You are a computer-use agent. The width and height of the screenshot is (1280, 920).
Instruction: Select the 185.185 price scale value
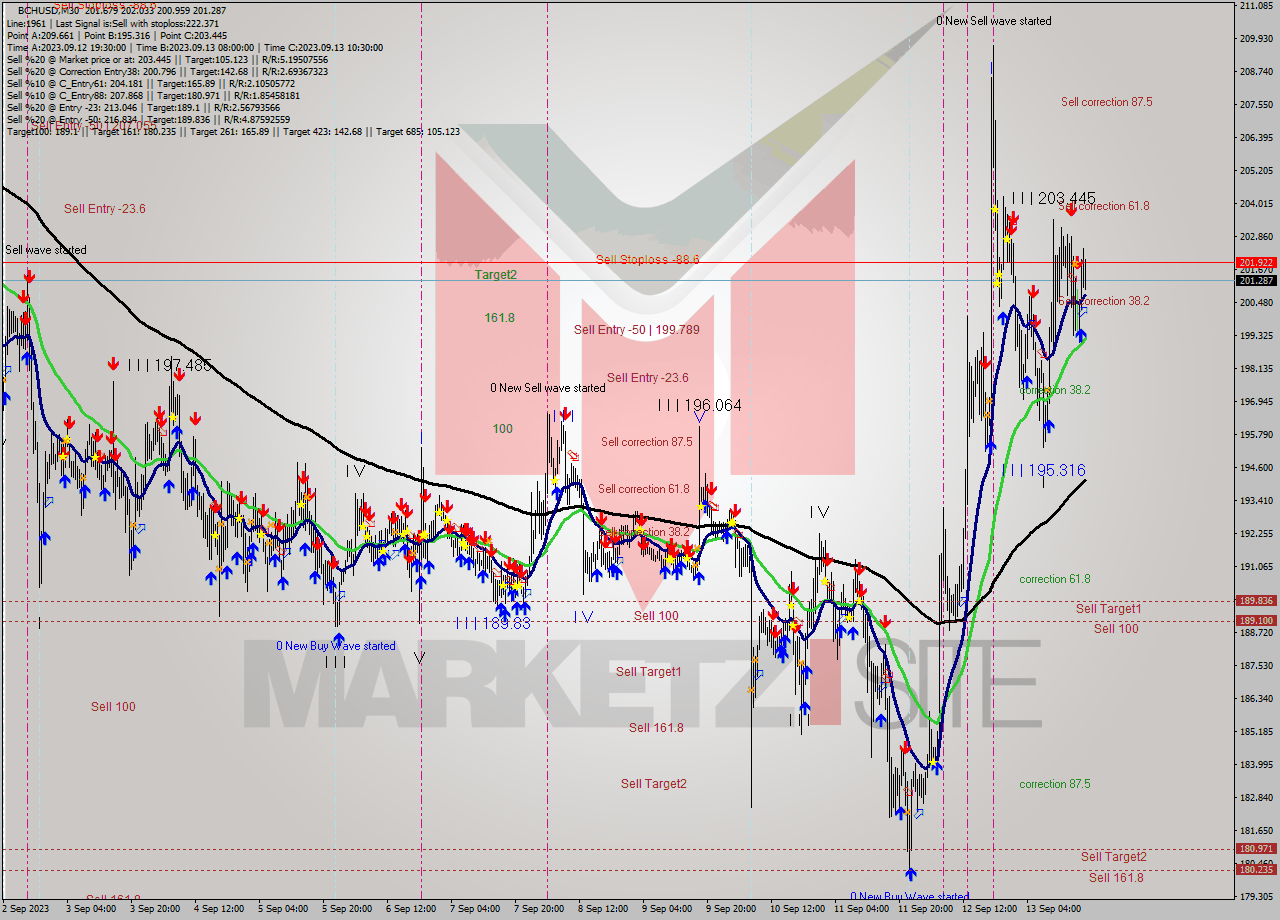(x=1256, y=732)
